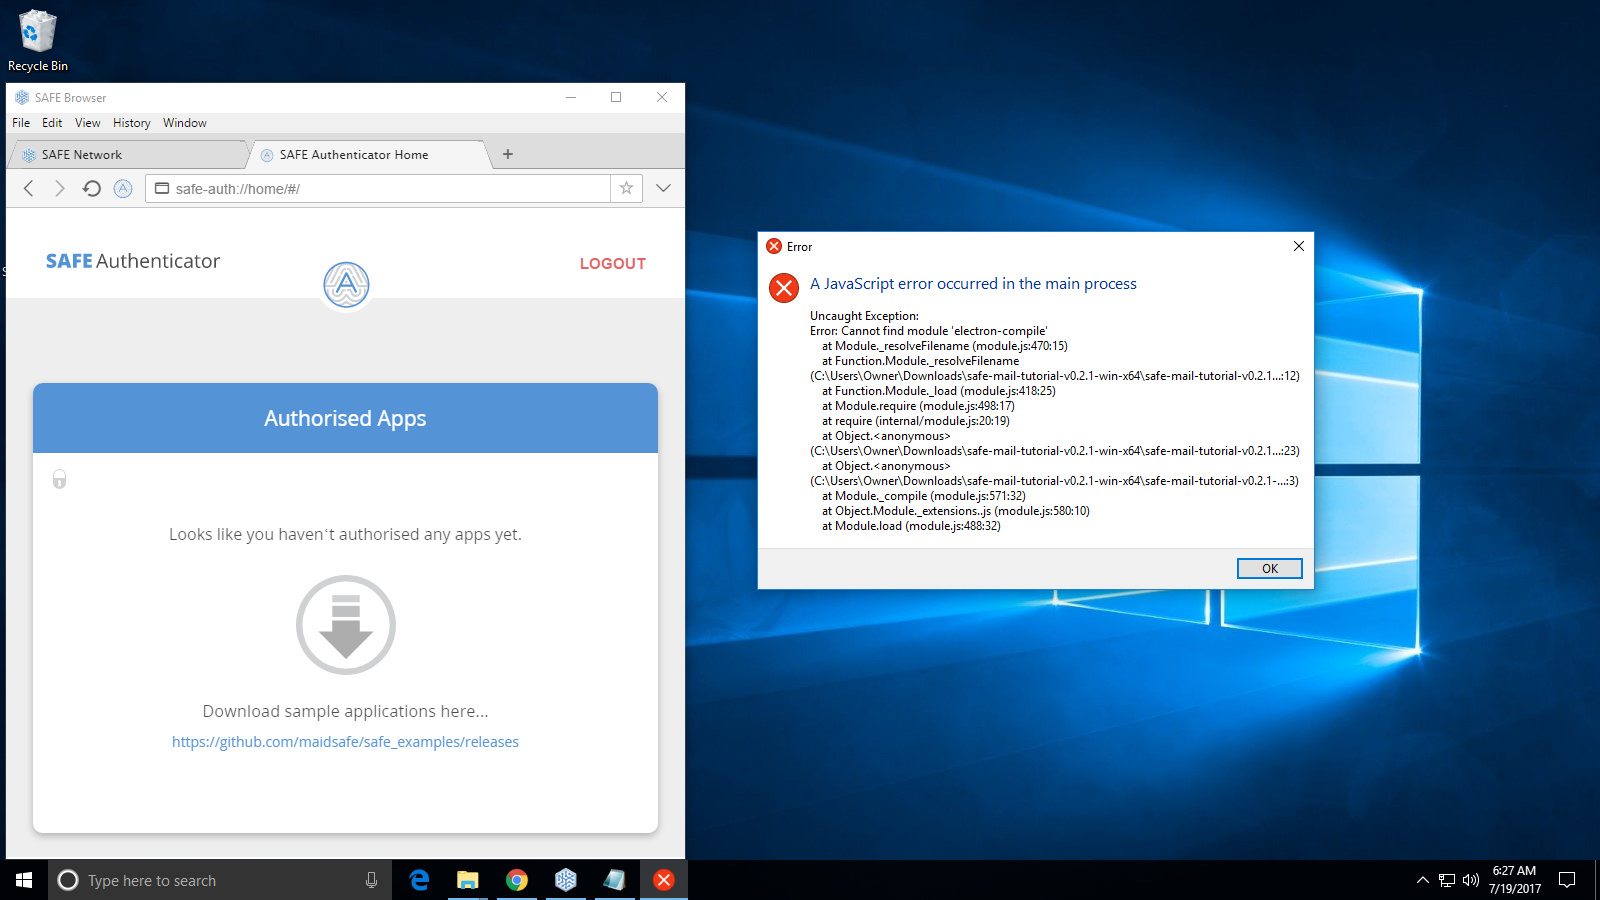Viewport: 1600px width, 900px height.
Task: Open the View menu
Action: pyautogui.click(x=88, y=123)
